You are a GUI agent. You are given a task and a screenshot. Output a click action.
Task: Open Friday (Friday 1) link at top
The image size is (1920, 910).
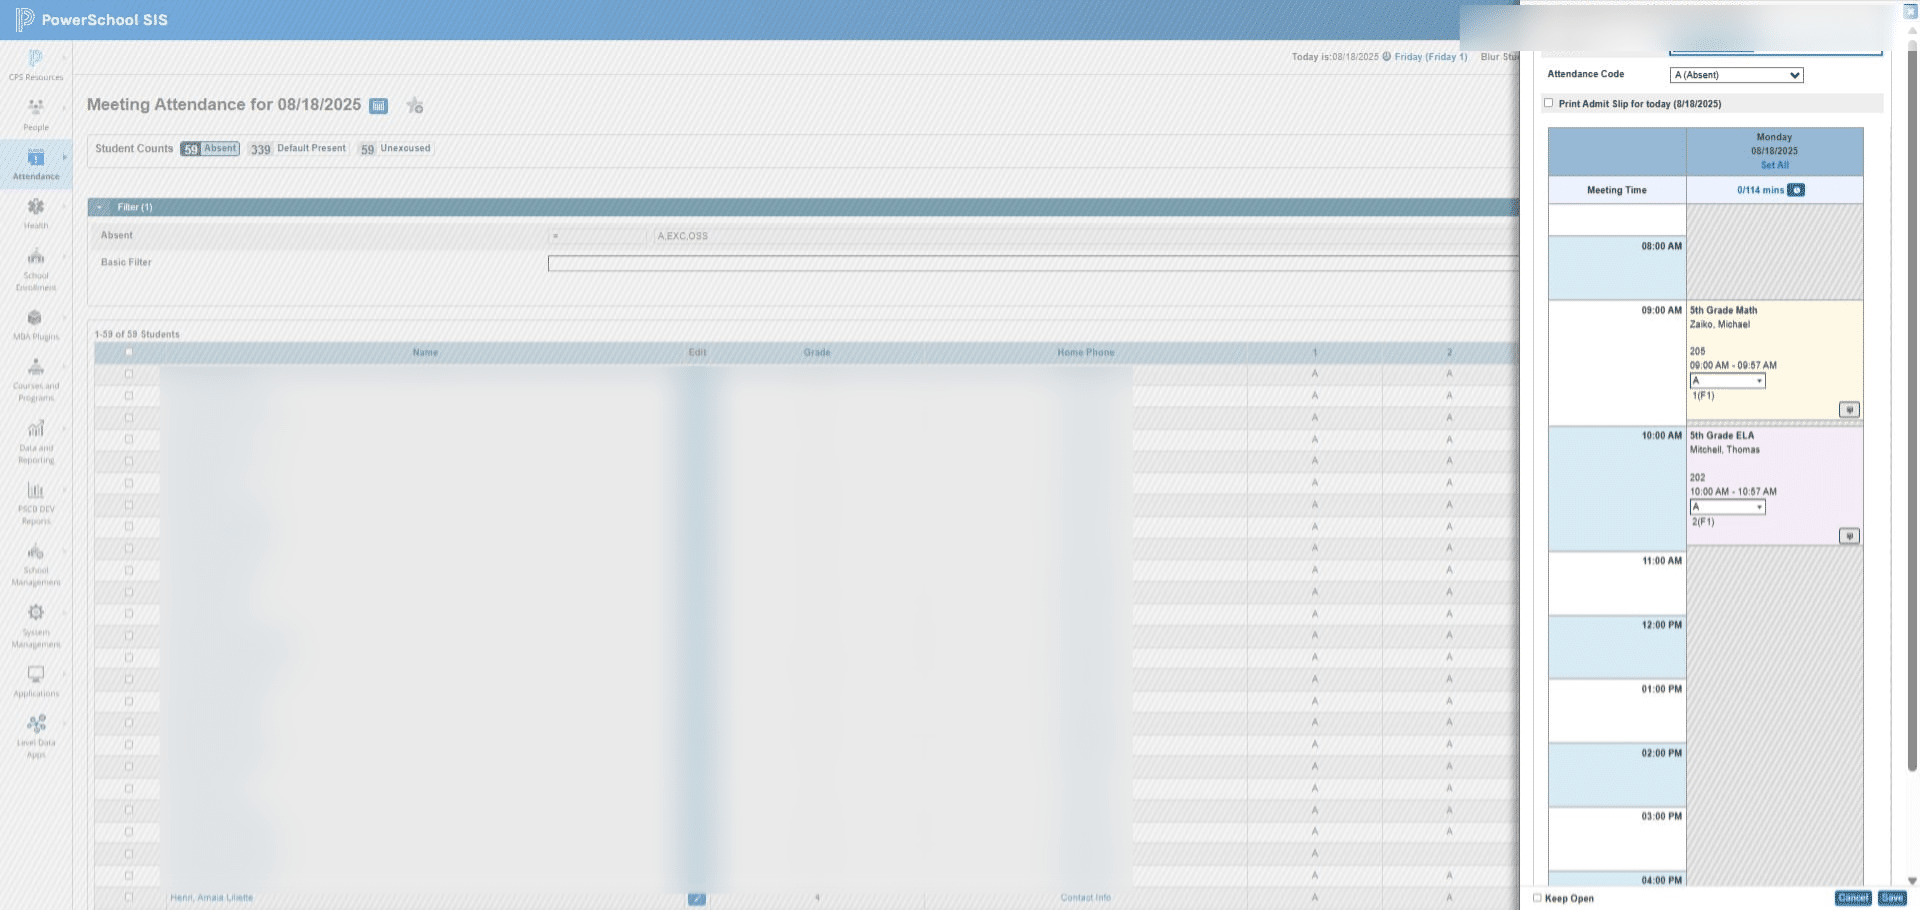[x=1431, y=57]
